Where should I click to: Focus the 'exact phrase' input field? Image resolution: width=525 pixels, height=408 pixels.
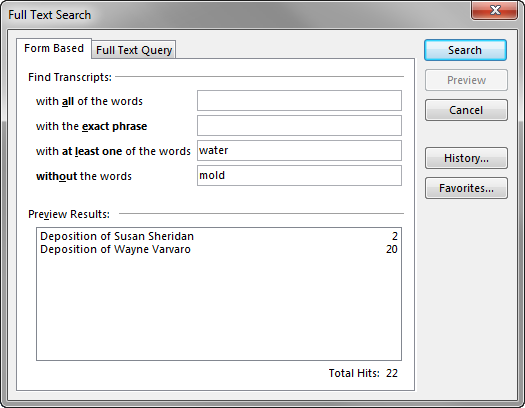click(299, 126)
